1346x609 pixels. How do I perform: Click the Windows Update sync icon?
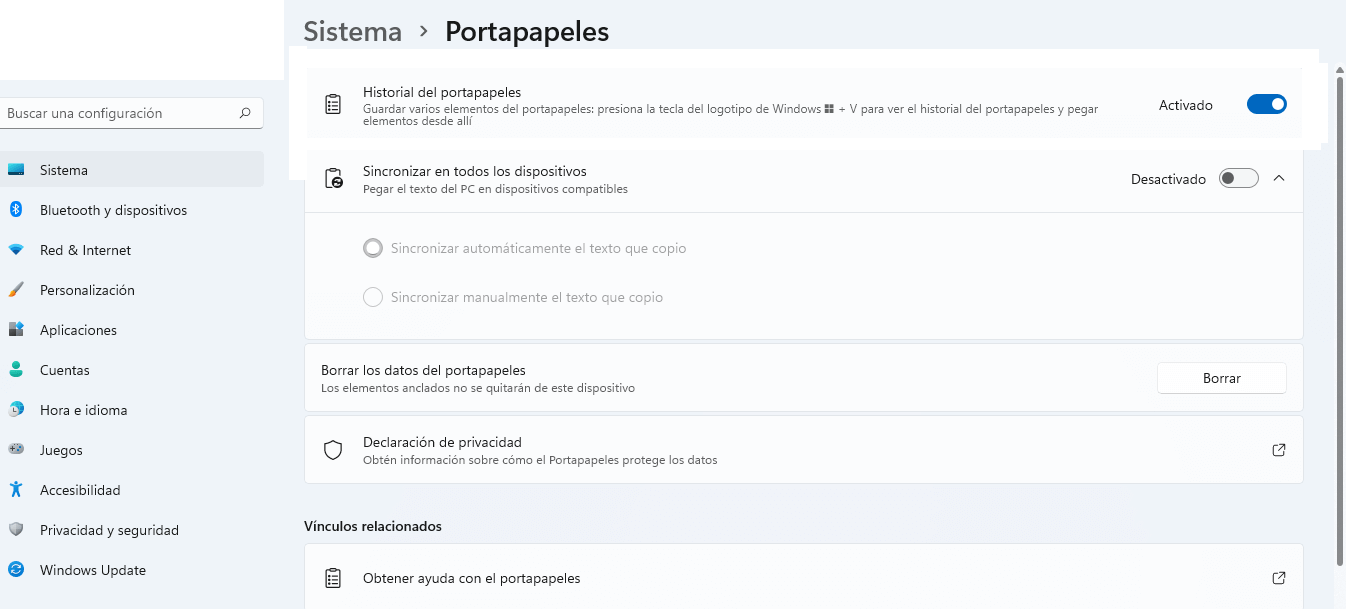[x=16, y=570]
